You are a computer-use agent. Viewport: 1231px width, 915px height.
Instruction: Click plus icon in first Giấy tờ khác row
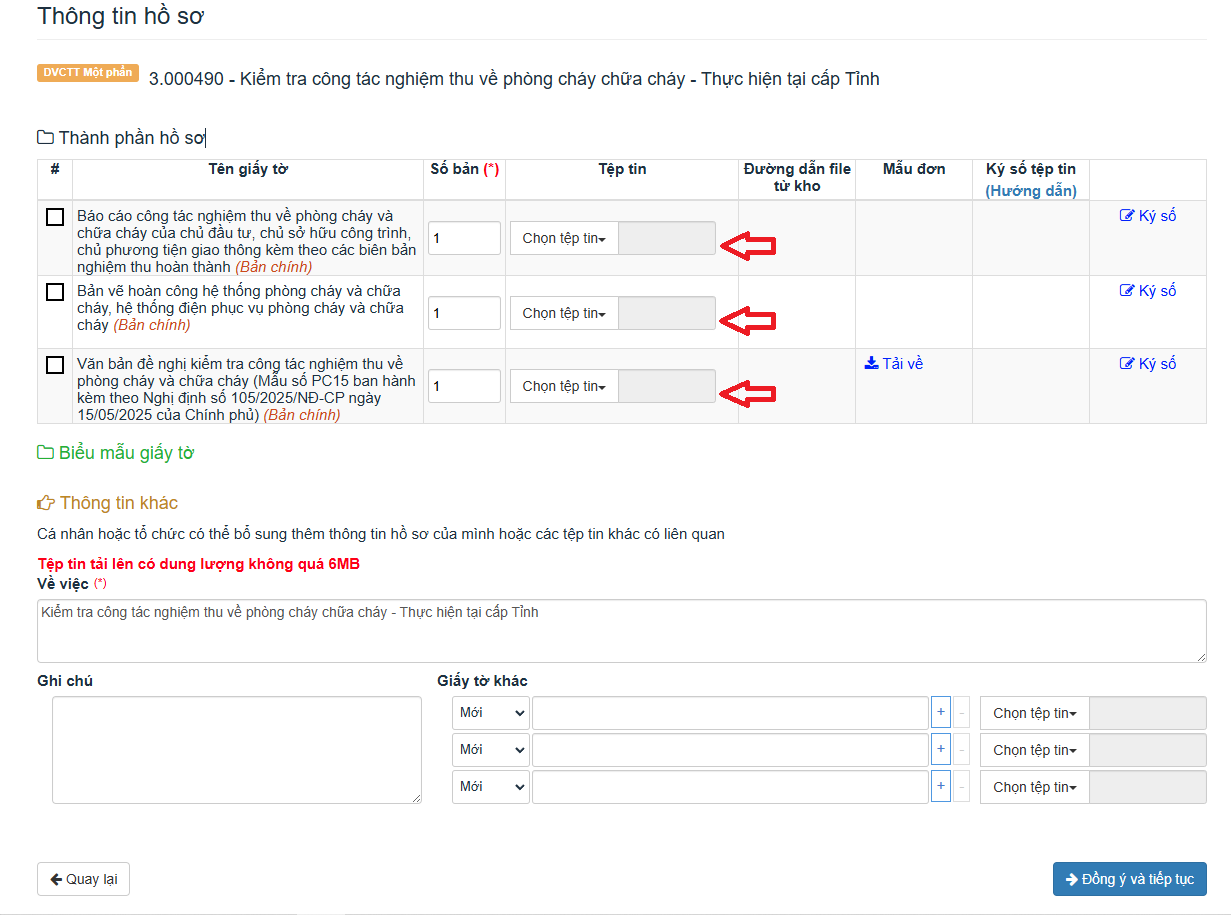[940, 713]
